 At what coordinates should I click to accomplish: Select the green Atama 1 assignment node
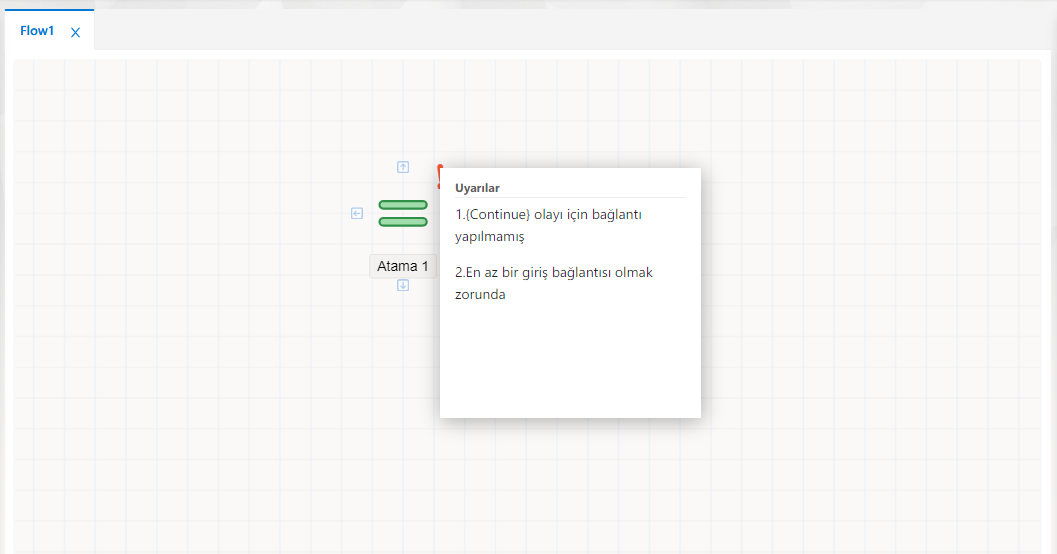pos(403,214)
